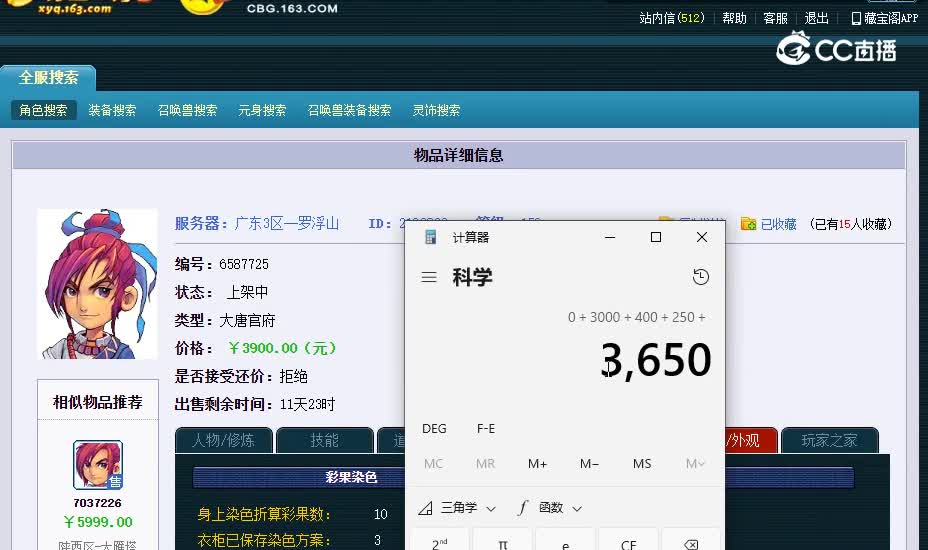Toggle DEG angle unit

click(x=434, y=429)
